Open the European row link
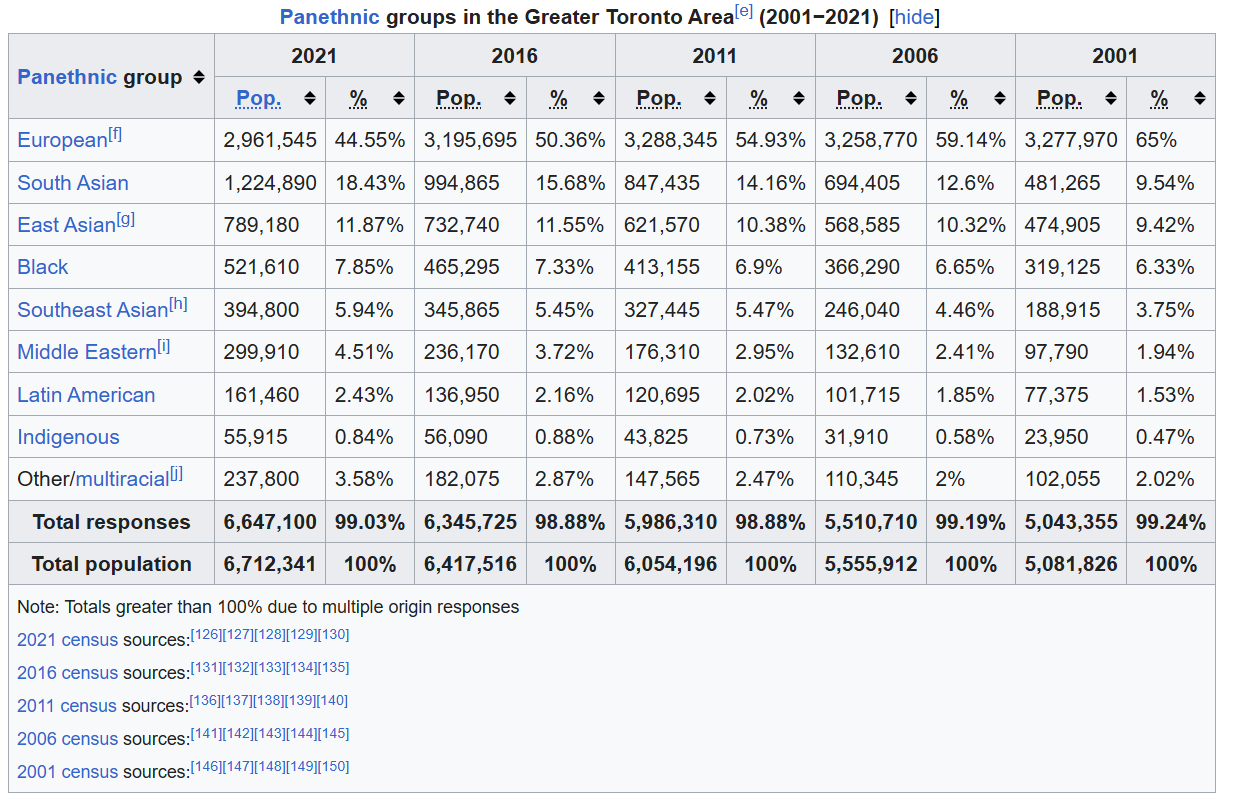The height and width of the screenshot is (808, 1233). click(62, 140)
